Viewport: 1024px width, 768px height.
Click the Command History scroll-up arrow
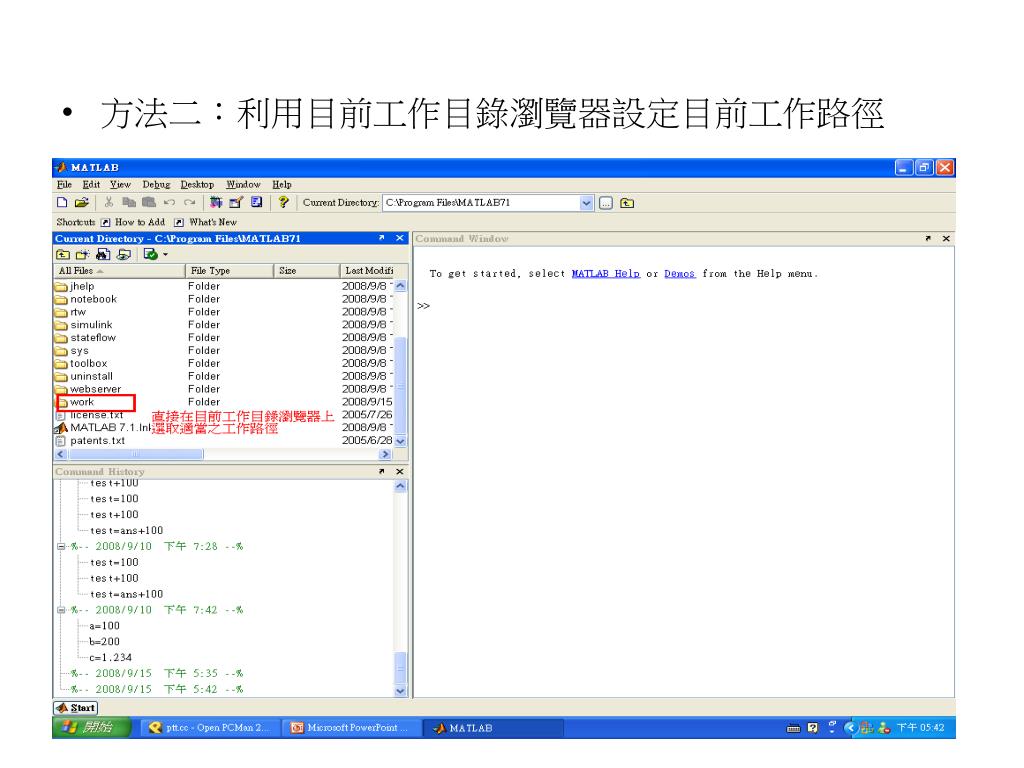(x=400, y=486)
